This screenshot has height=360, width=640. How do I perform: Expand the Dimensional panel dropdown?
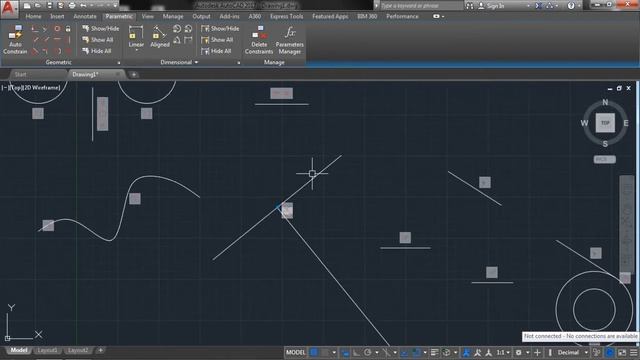coord(196,62)
